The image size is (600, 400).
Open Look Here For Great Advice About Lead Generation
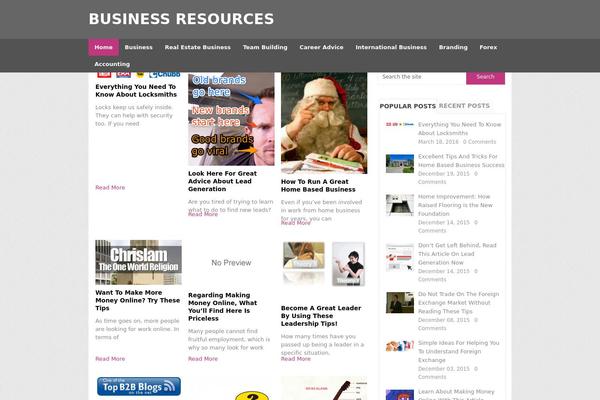[222, 181]
